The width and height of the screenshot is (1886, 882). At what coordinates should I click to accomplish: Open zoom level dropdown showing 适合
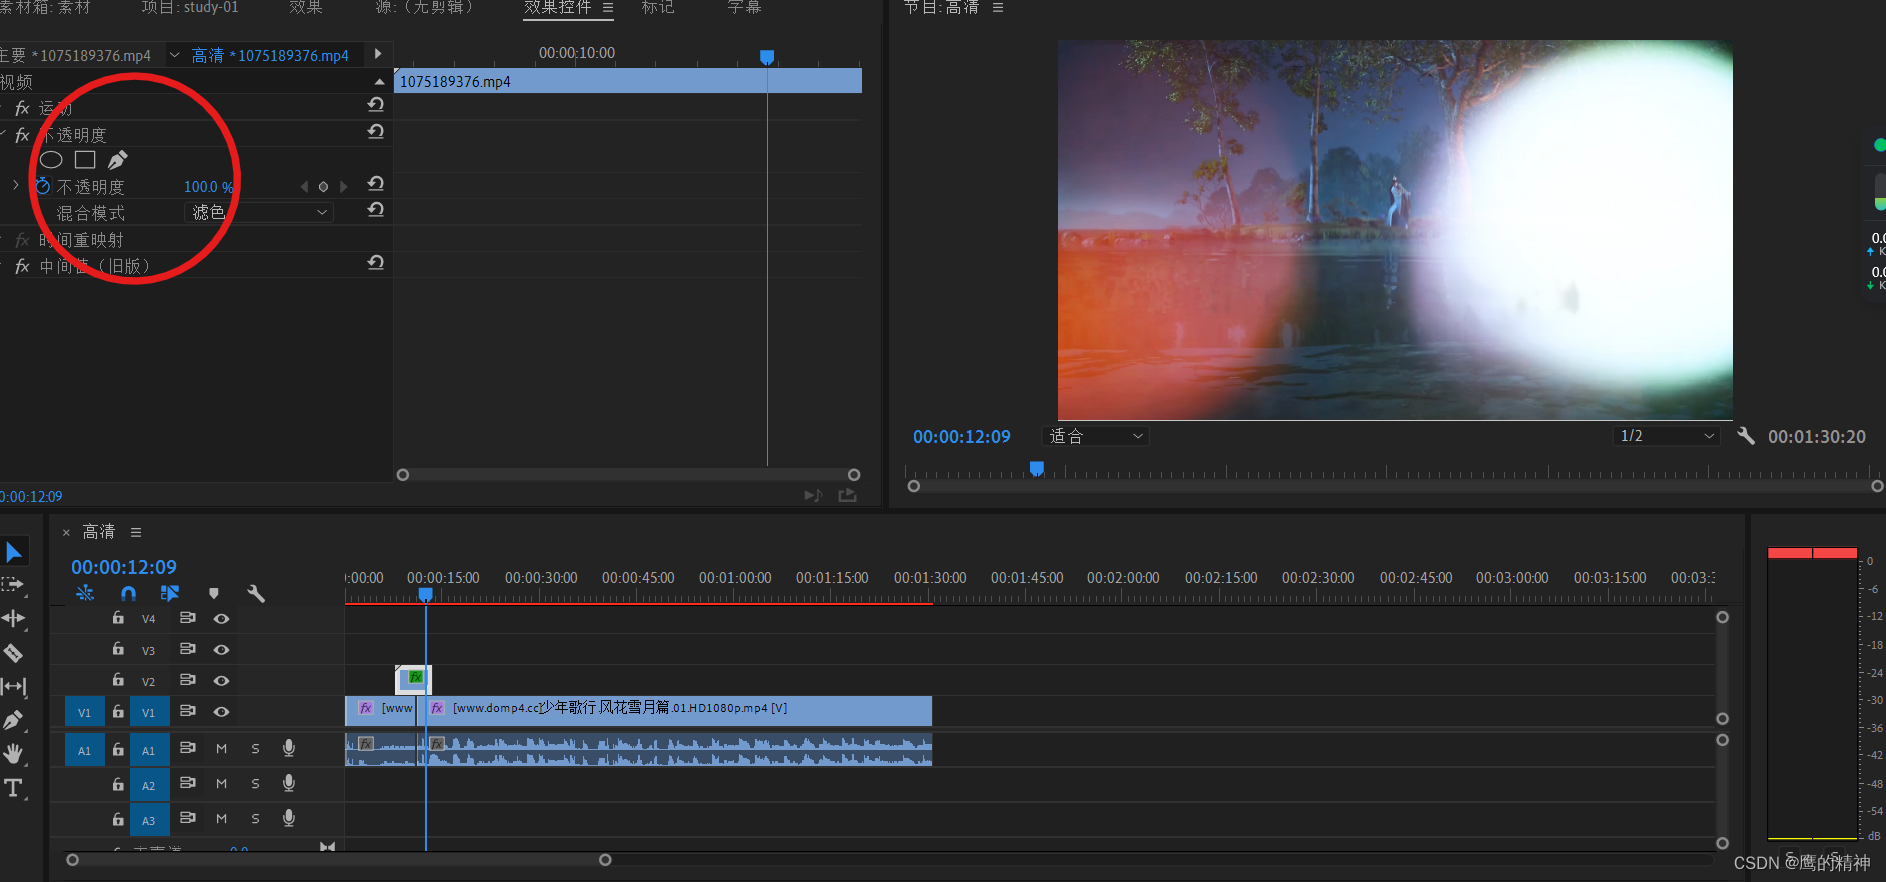[x=1095, y=436]
